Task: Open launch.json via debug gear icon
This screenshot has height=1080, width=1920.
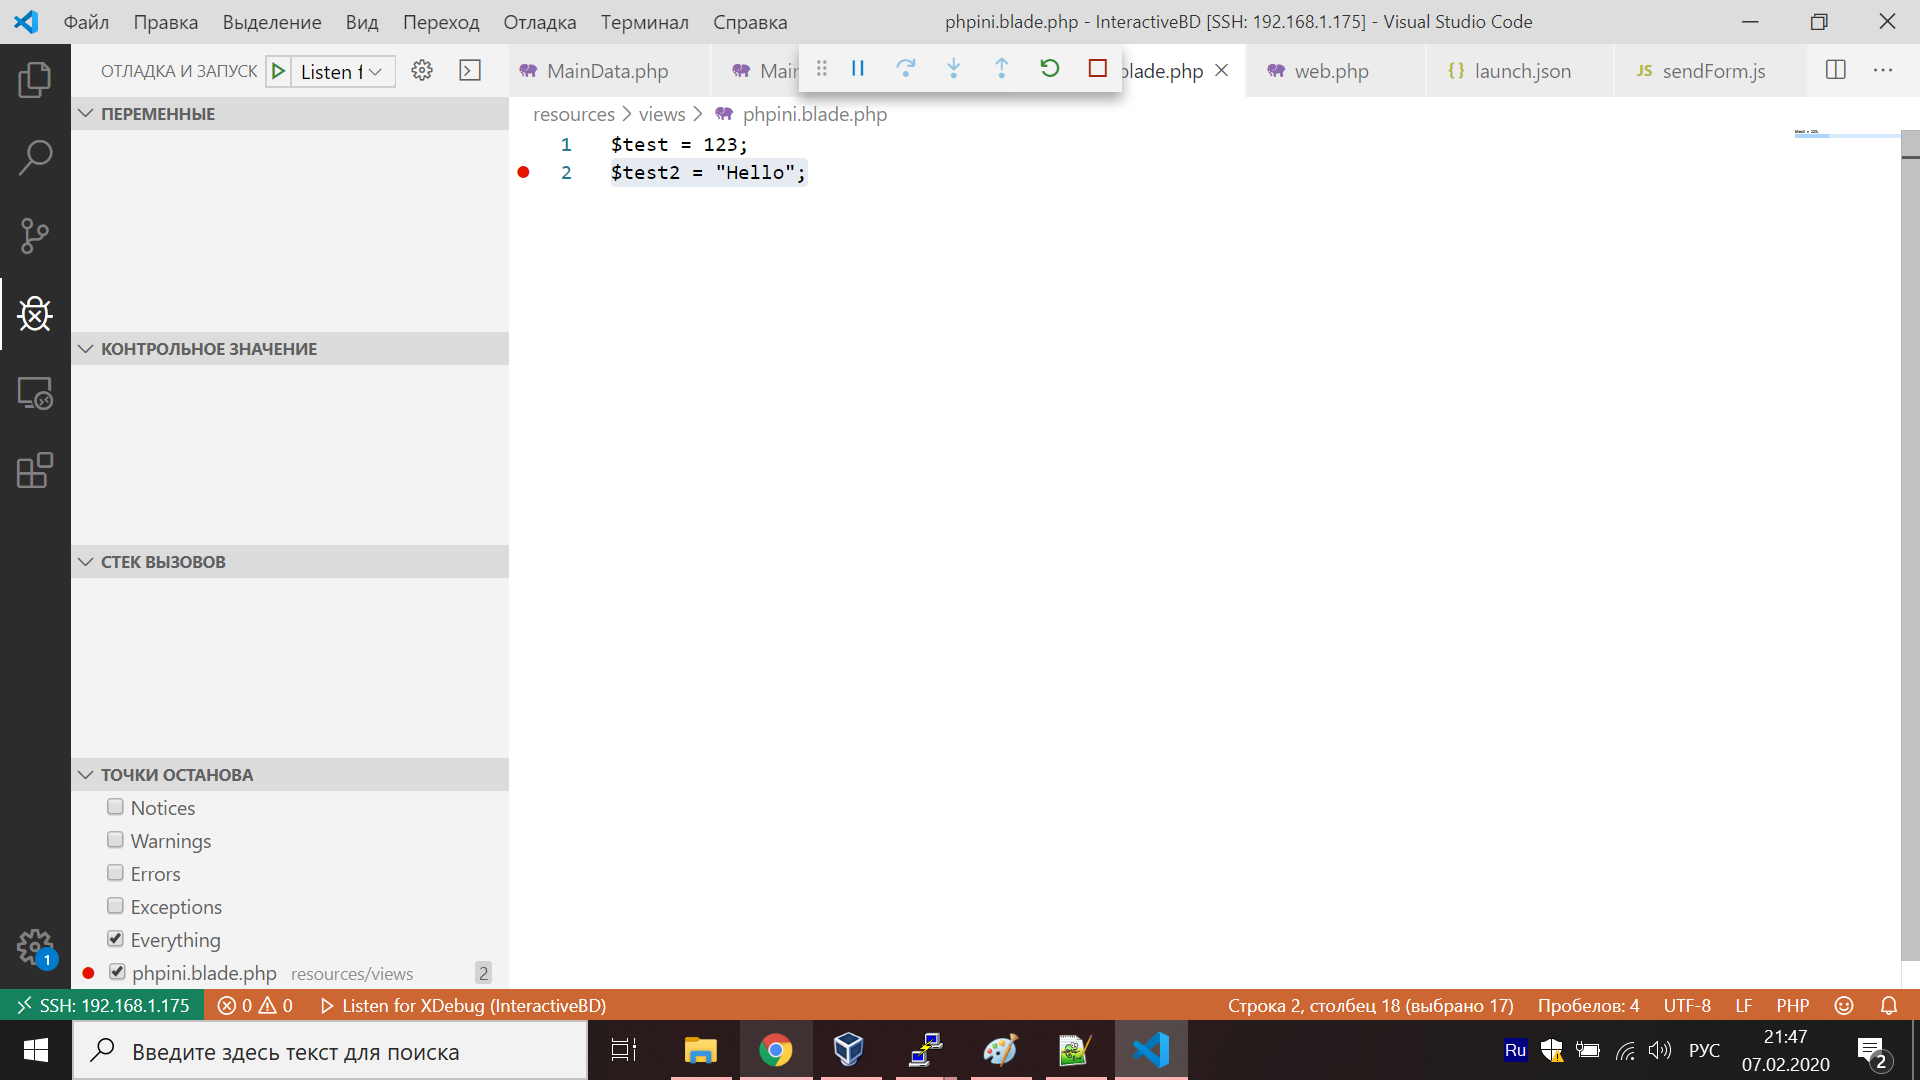Action: pos(422,71)
